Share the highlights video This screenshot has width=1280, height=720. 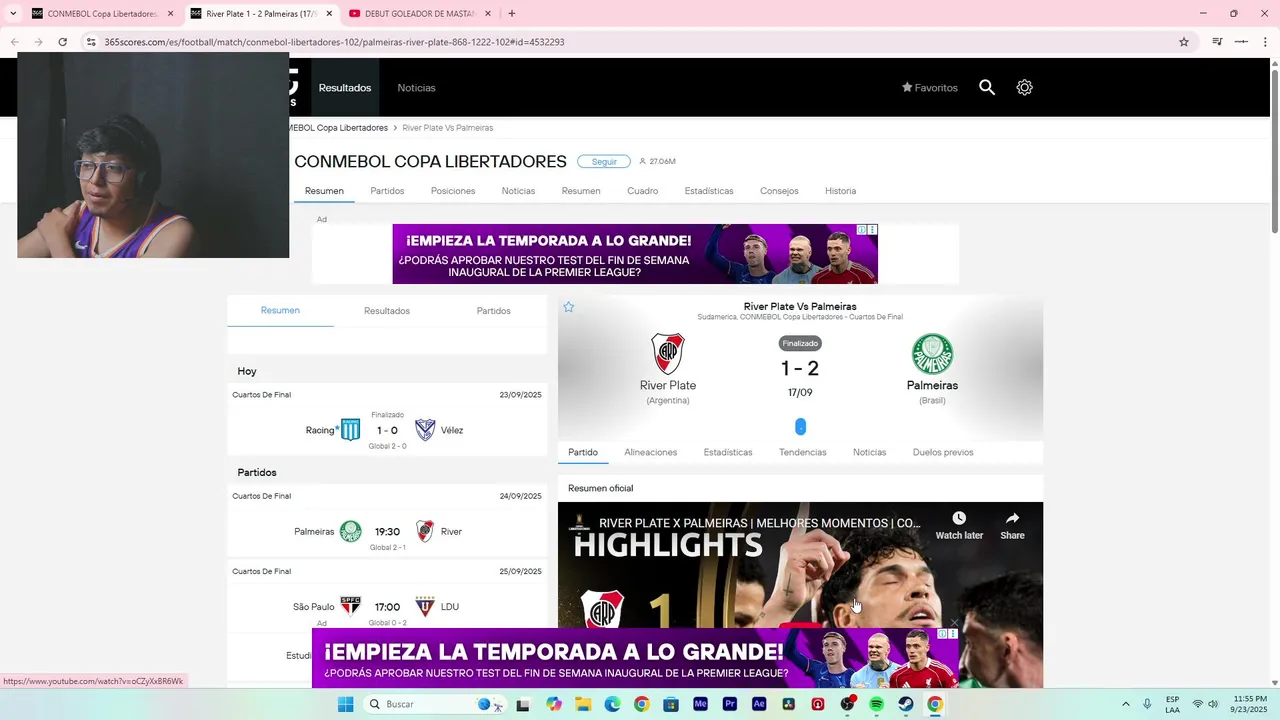tap(1012, 525)
